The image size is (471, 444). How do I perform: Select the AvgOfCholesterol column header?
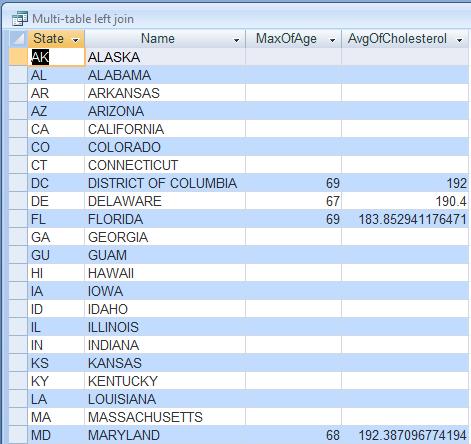point(405,39)
